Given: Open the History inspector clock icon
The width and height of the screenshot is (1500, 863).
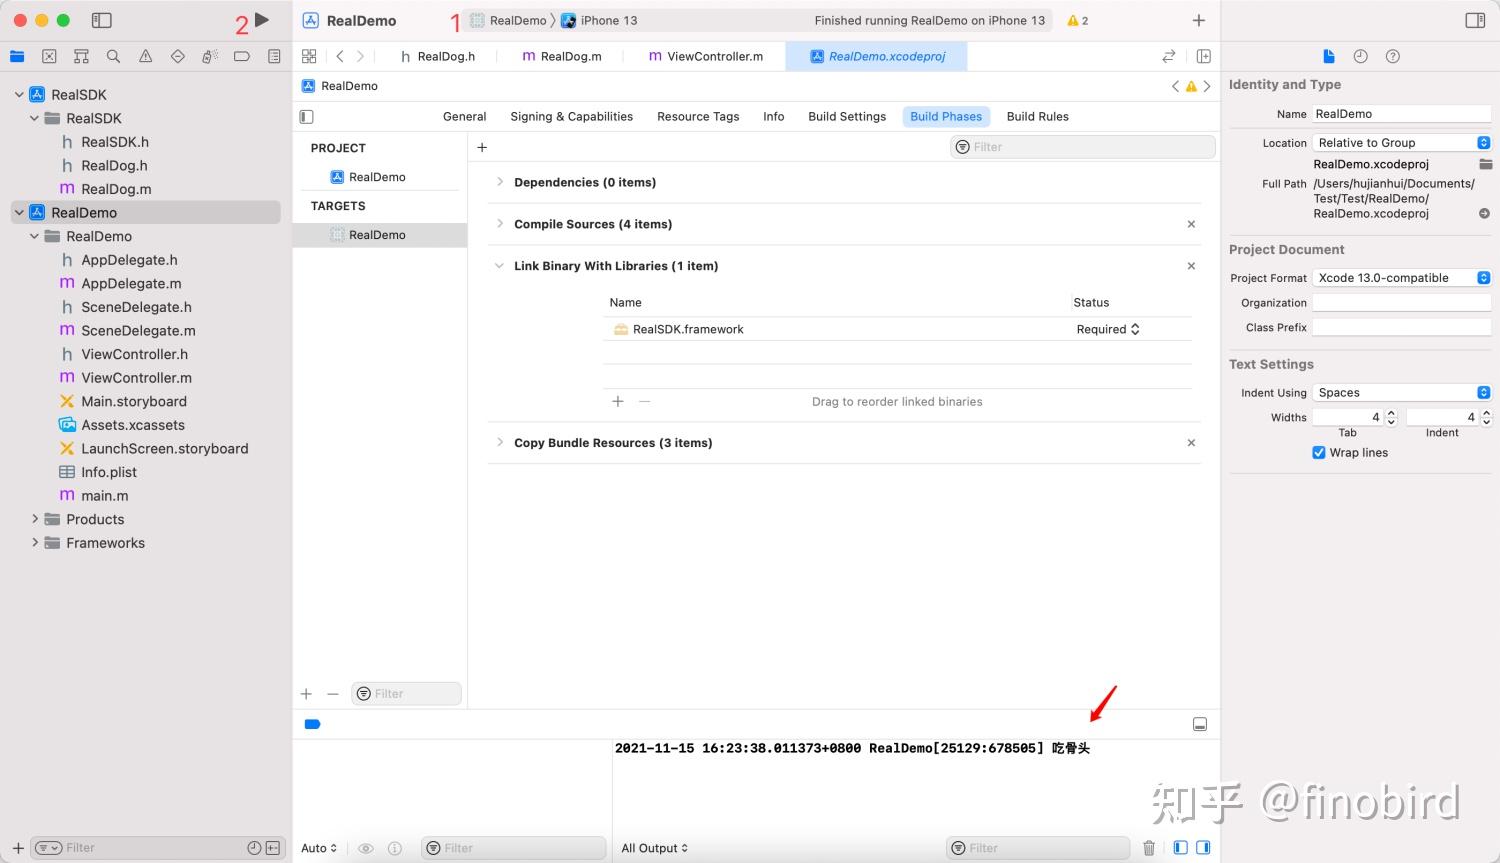Looking at the screenshot, I should click(1360, 57).
